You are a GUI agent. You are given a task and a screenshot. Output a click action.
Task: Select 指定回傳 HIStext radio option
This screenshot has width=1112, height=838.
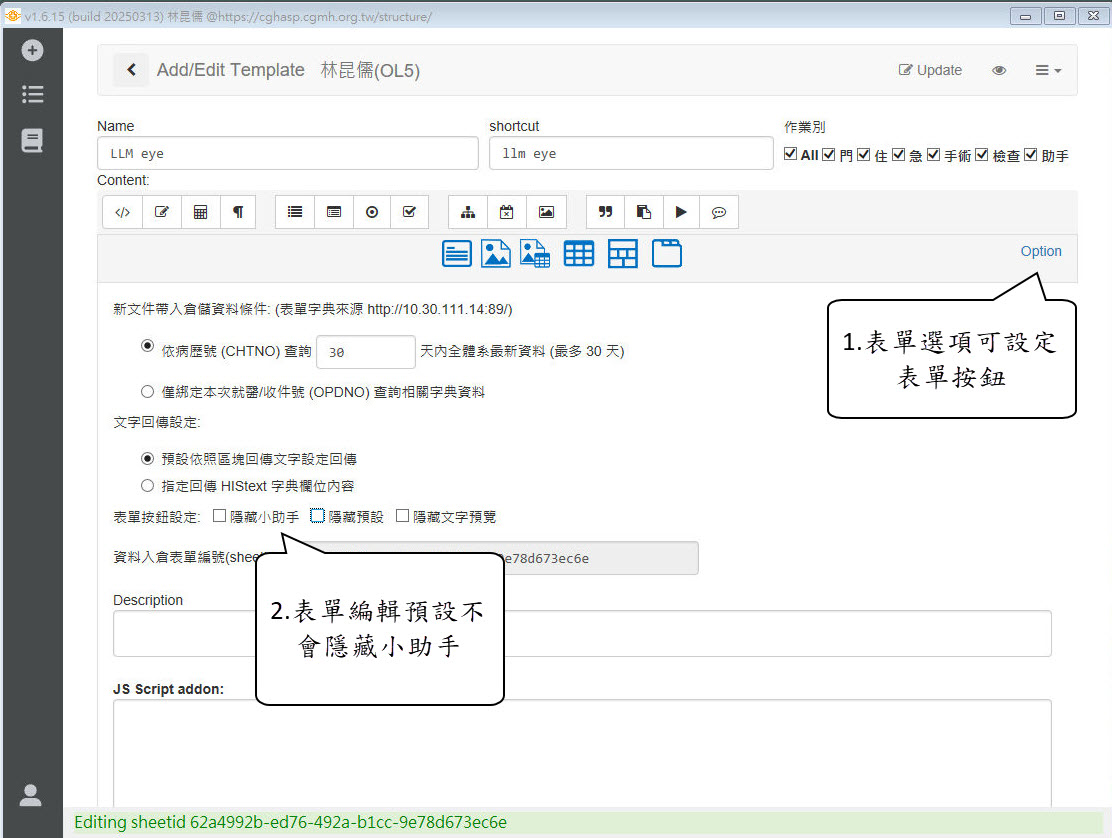point(148,486)
